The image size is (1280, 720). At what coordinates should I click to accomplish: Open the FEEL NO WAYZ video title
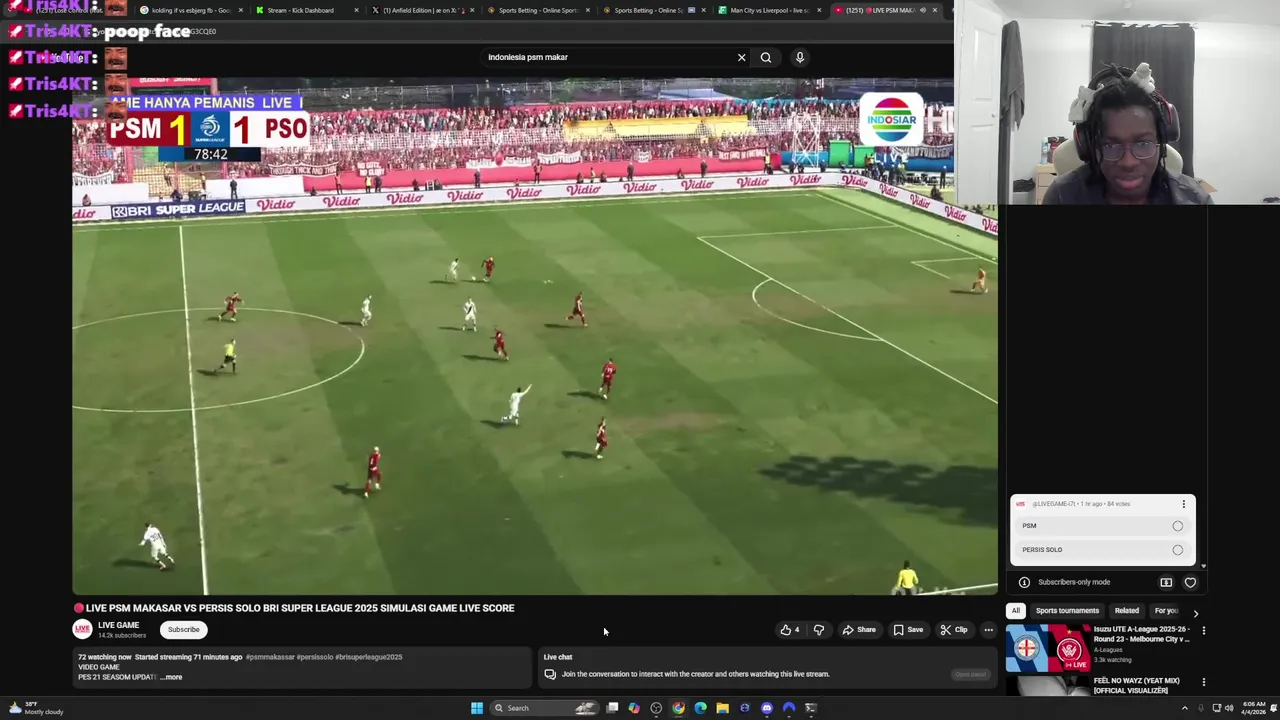(1136, 685)
